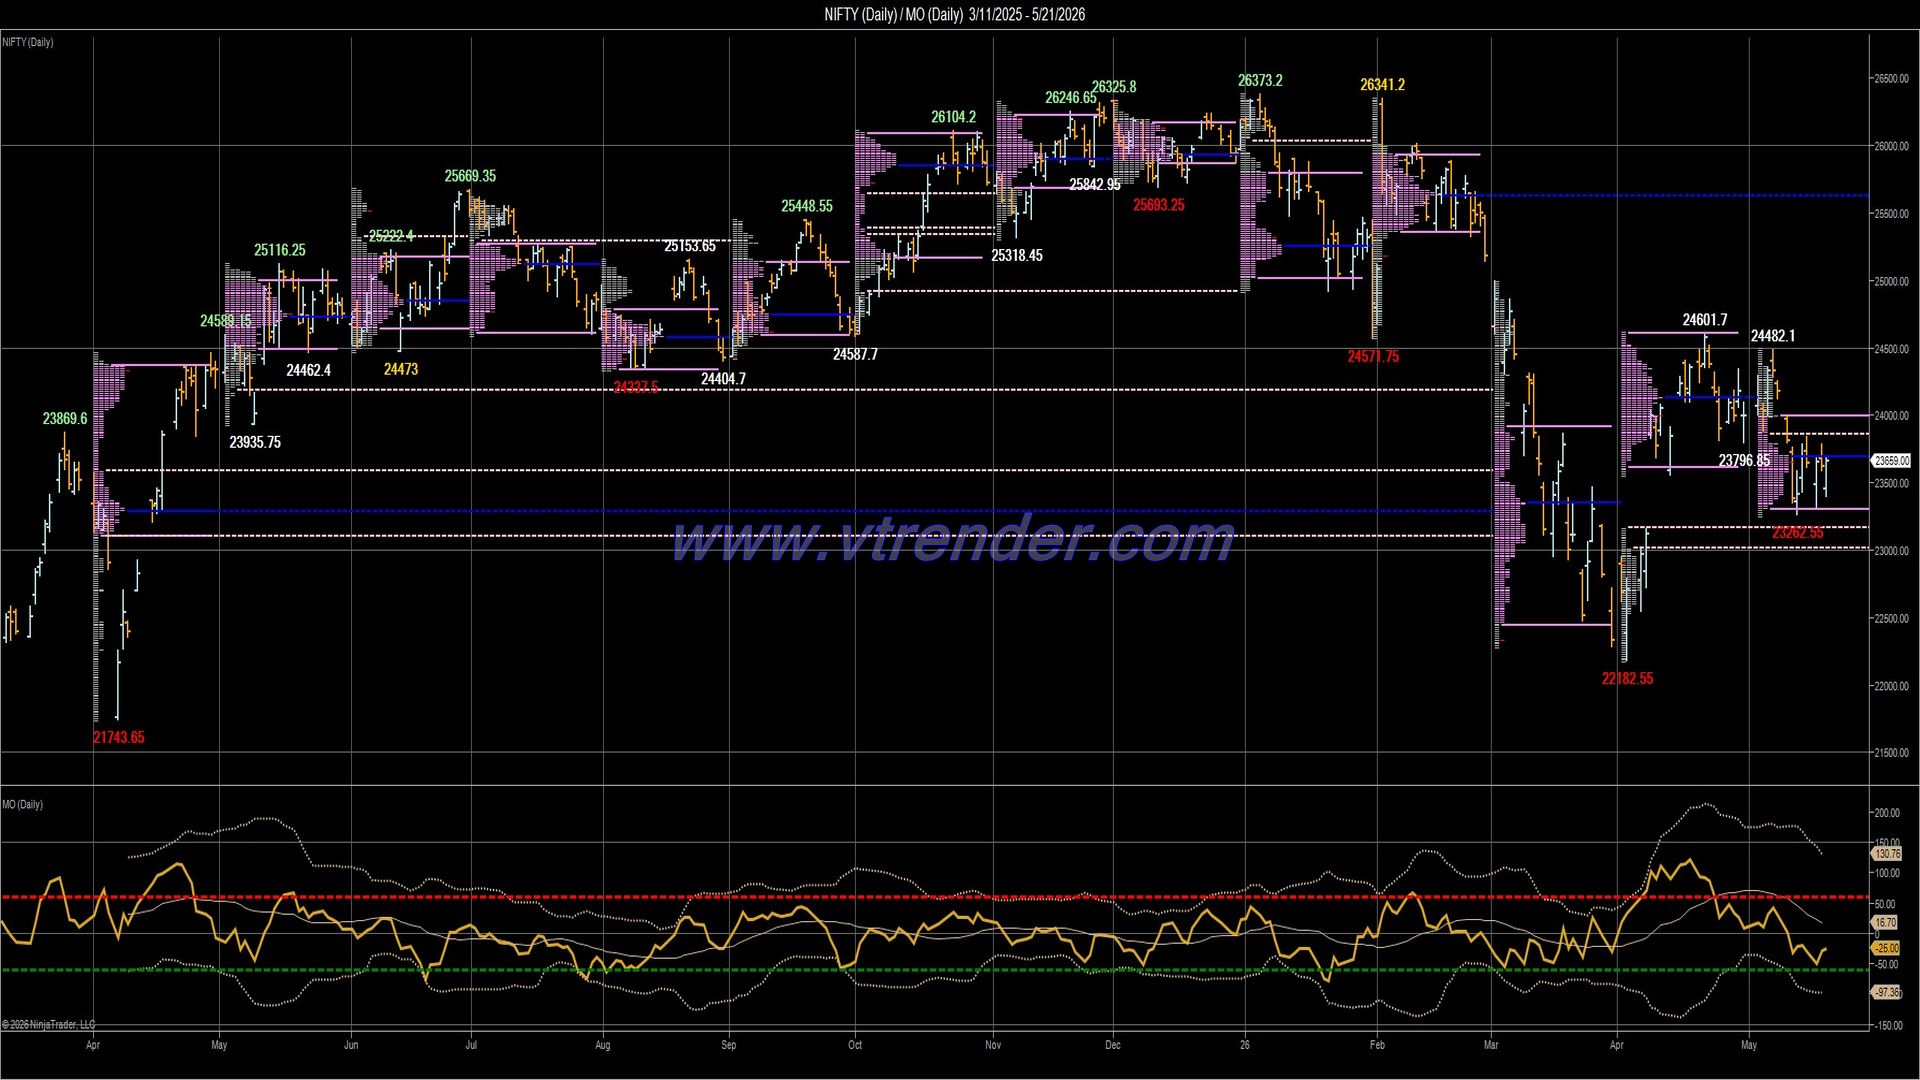This screenshot has width=1920, height=1080.
Task: Select the 25842.95 price label
Action: 1095,185
